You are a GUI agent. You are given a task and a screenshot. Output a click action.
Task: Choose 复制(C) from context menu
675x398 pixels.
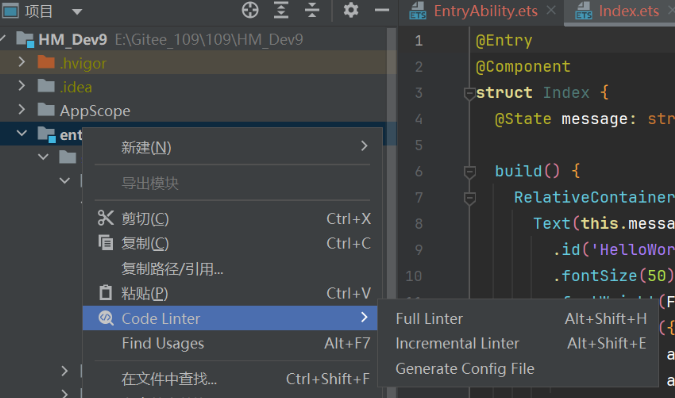coord(232,243)
